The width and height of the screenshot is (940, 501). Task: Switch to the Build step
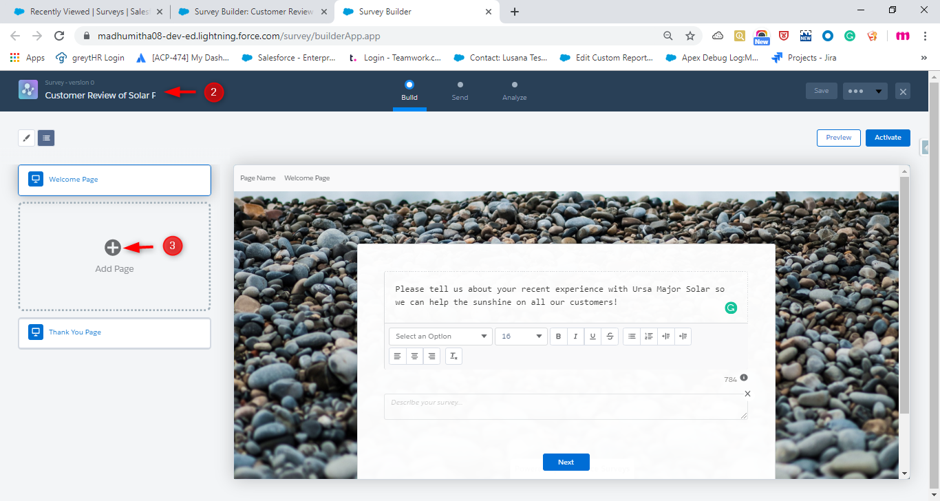409,90
